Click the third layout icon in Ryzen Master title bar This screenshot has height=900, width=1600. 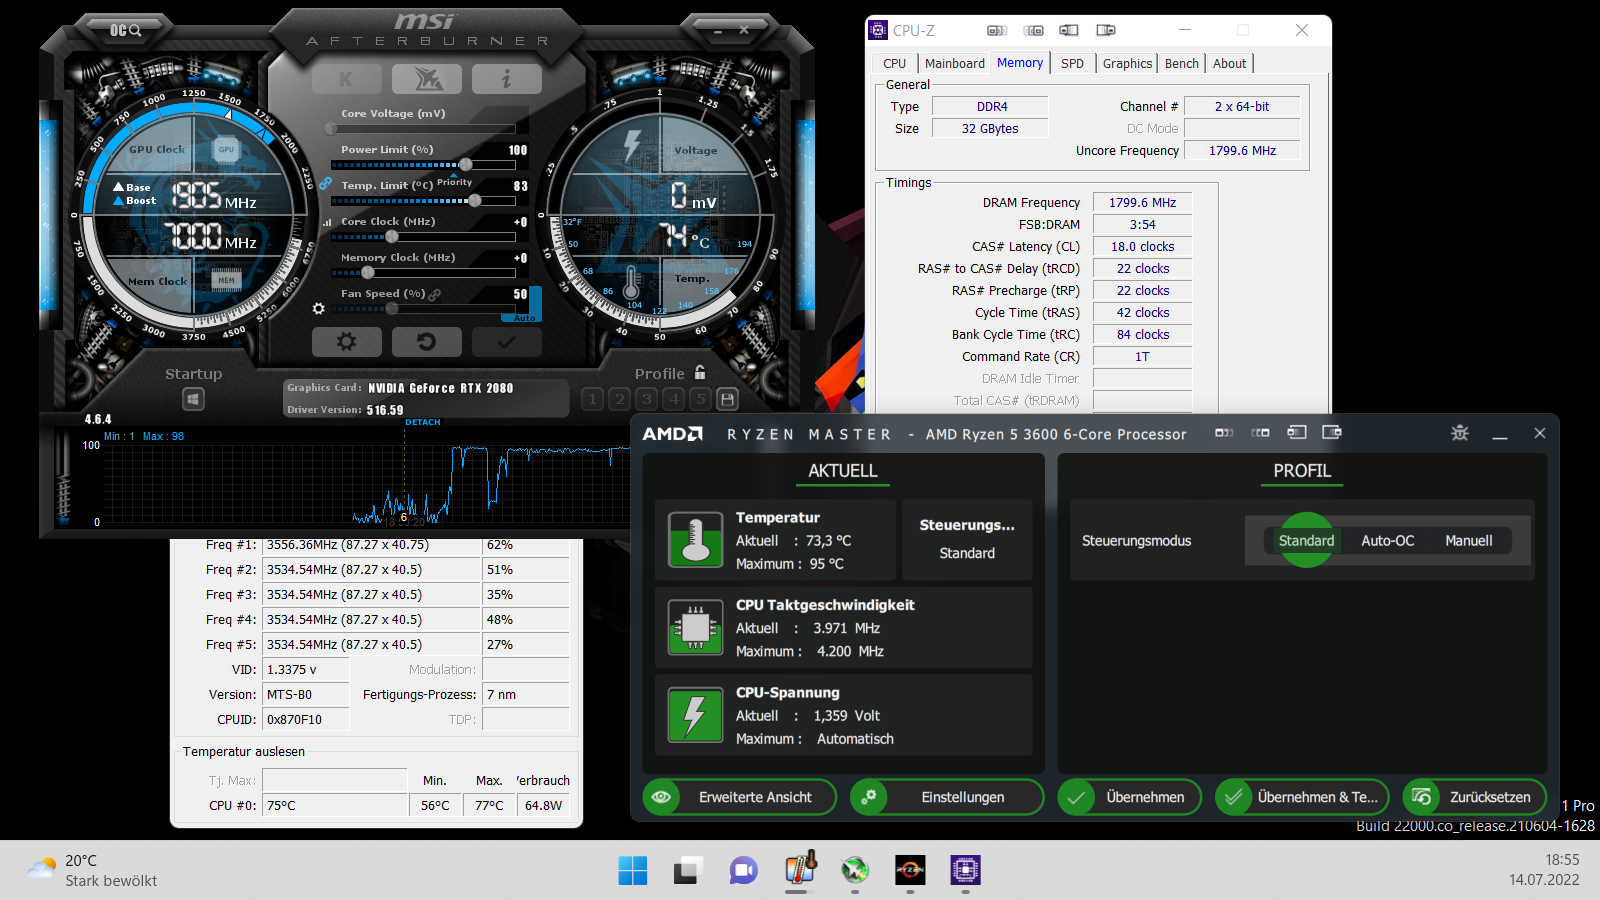click(1297, 432)
